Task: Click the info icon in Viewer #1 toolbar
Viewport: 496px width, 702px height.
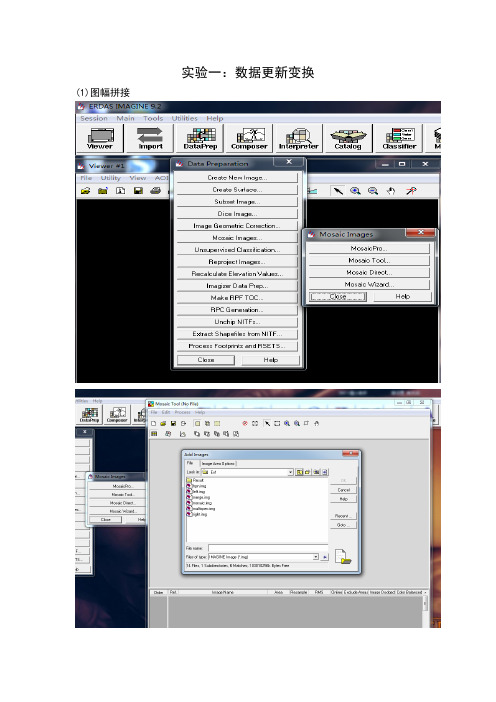Action: click(x=120, y=191)
